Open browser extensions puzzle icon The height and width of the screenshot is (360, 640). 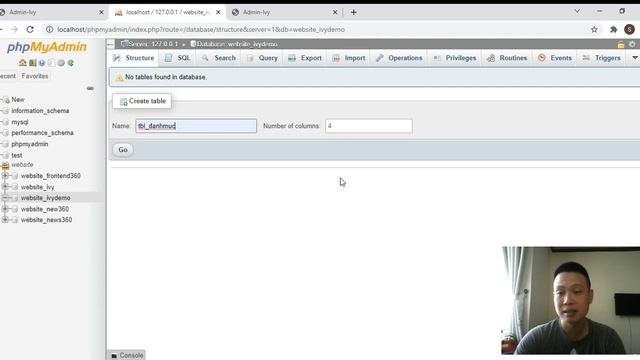click(613, 29)
